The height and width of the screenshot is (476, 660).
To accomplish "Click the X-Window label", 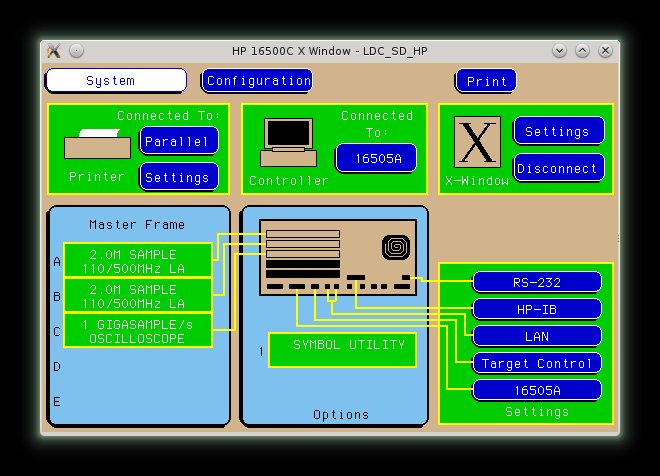I will [x=477, y=180].
